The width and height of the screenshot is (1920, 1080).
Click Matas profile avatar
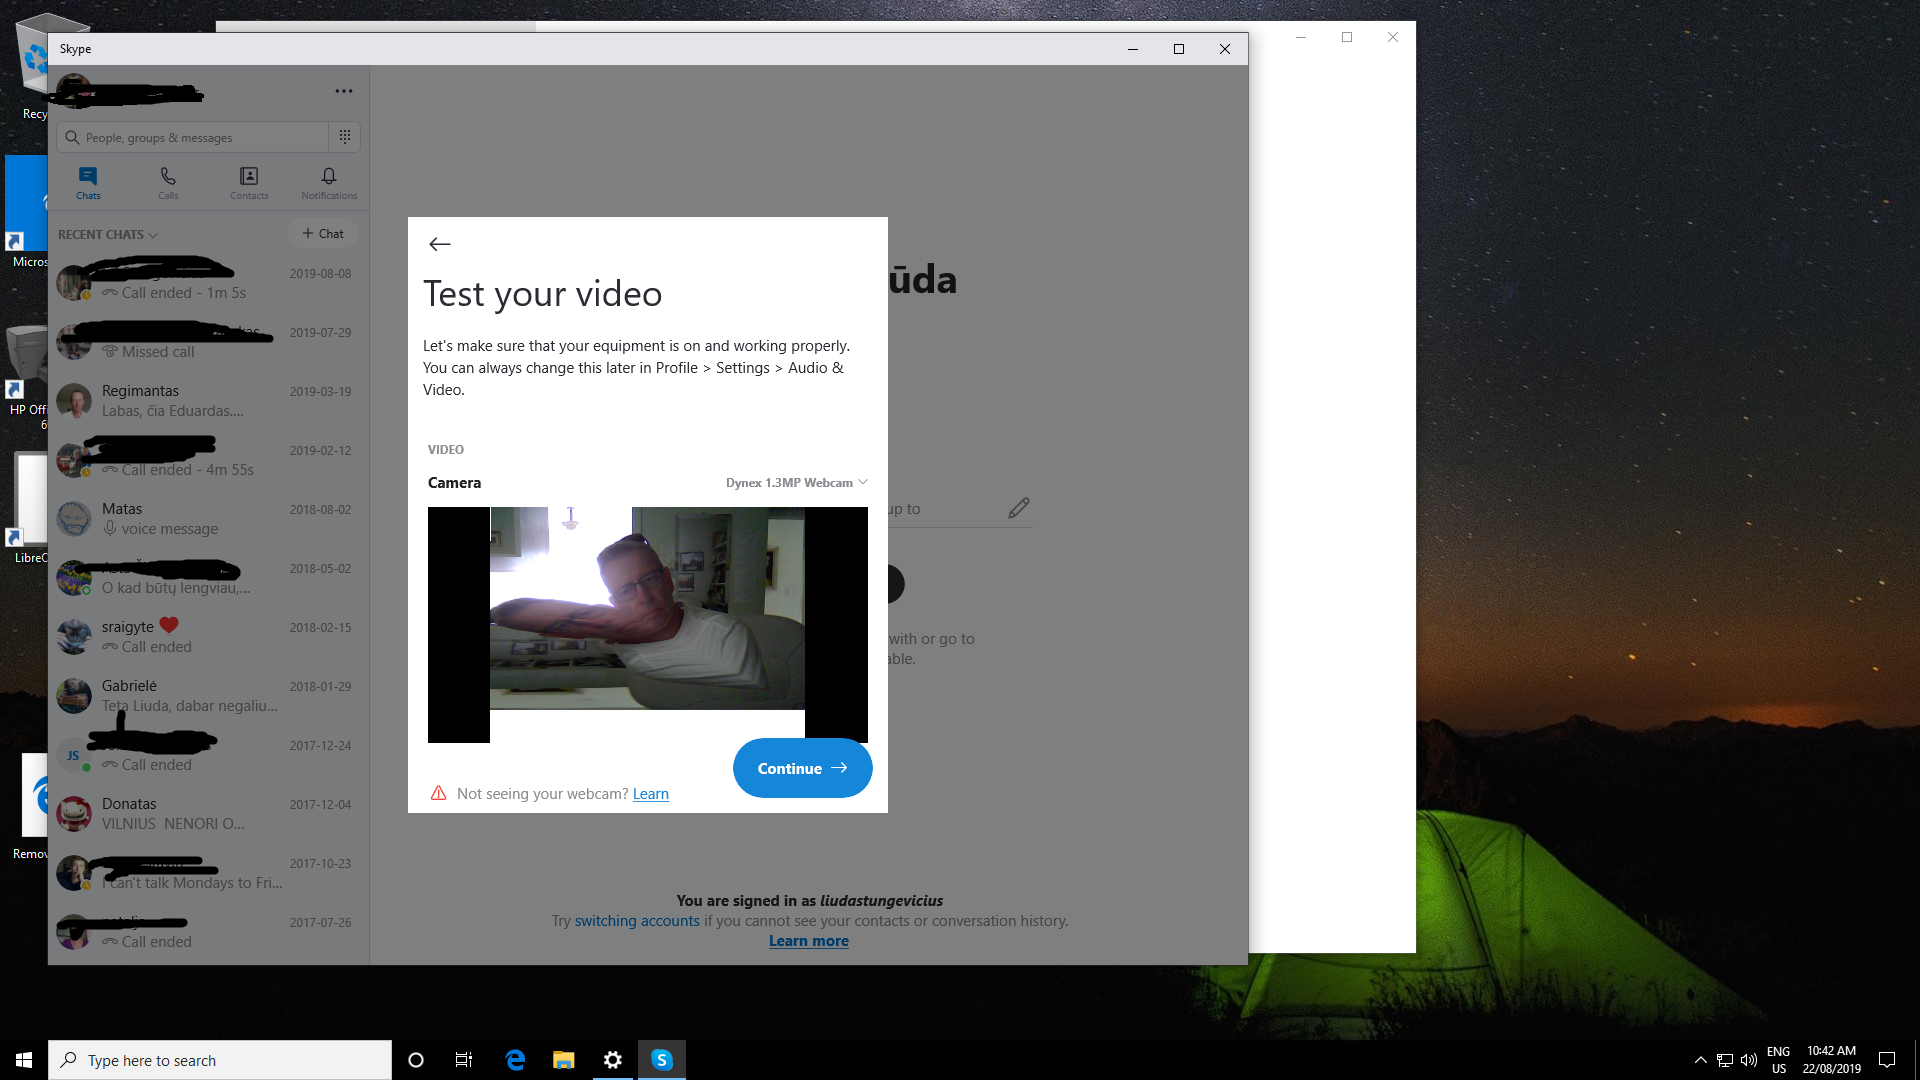pos(74,519)
